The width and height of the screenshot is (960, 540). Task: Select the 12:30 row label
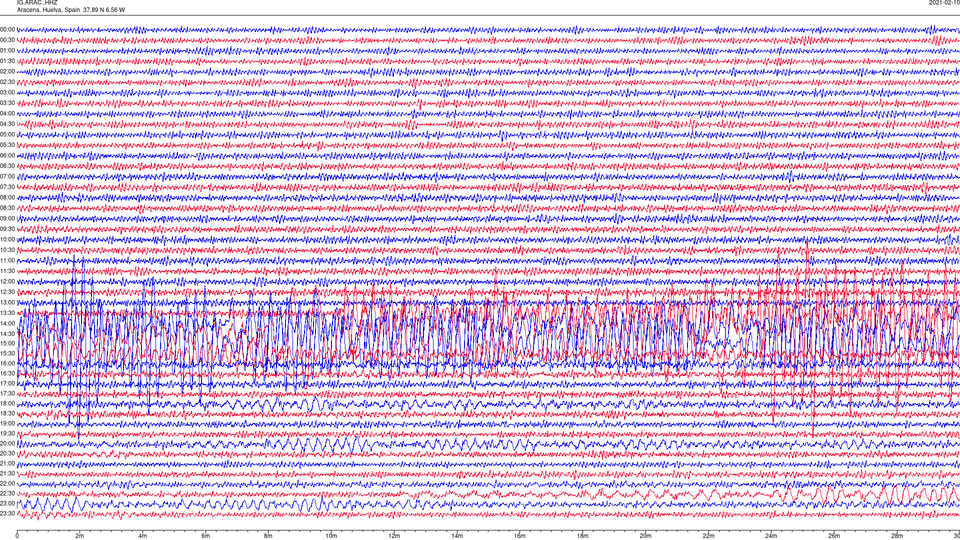[7, 292]
